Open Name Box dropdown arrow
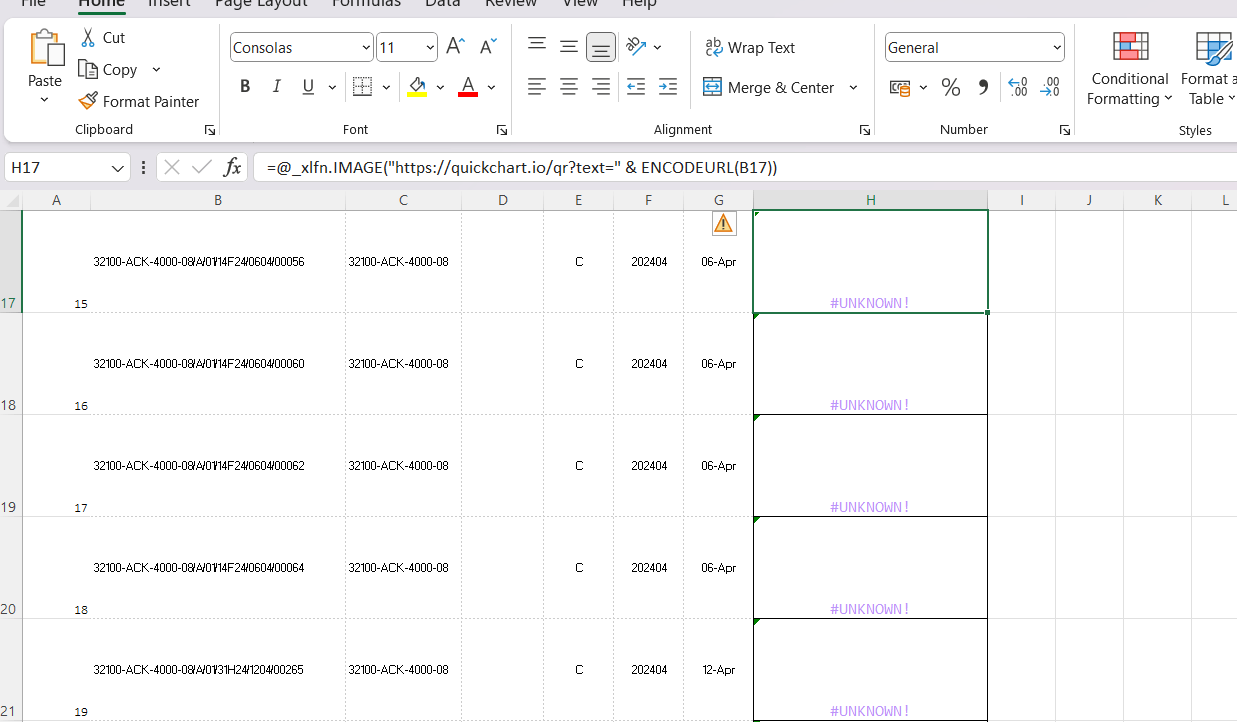The width and height of the screenshot is (1237, 722). [119, 168]
